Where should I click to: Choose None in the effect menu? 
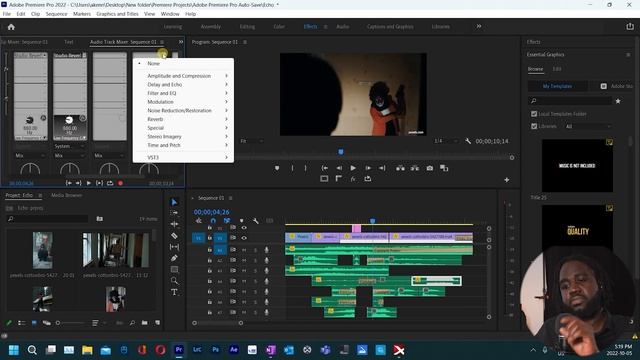tap(183, 64)
